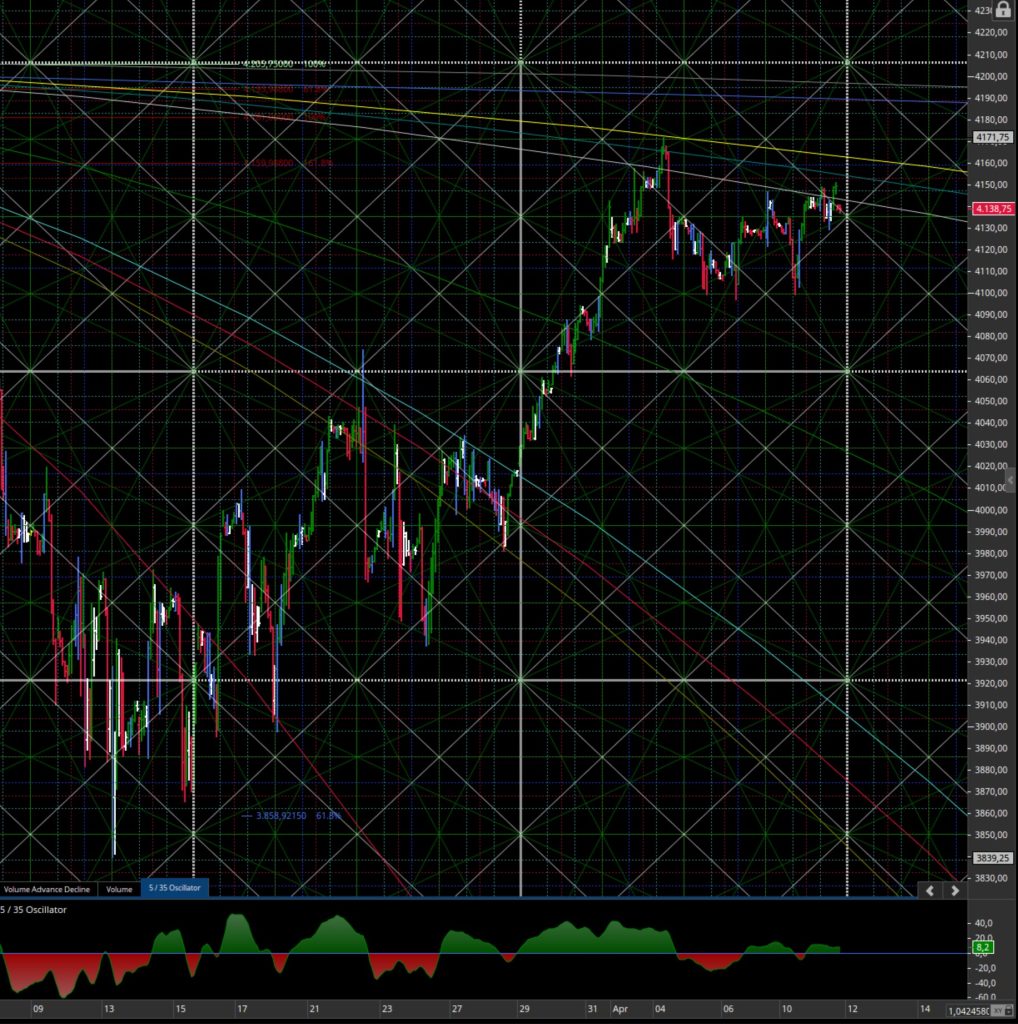
Task: Click the green 8,2 oscillator value tag
Action: click(983, 947)
